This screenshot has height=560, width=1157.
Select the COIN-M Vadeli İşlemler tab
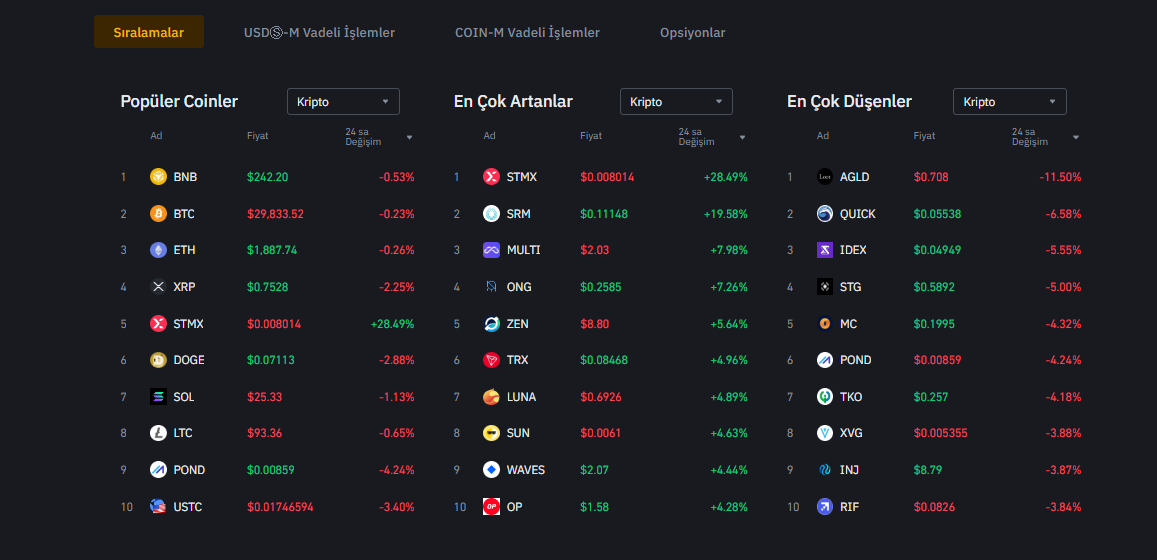click(527, 33)
